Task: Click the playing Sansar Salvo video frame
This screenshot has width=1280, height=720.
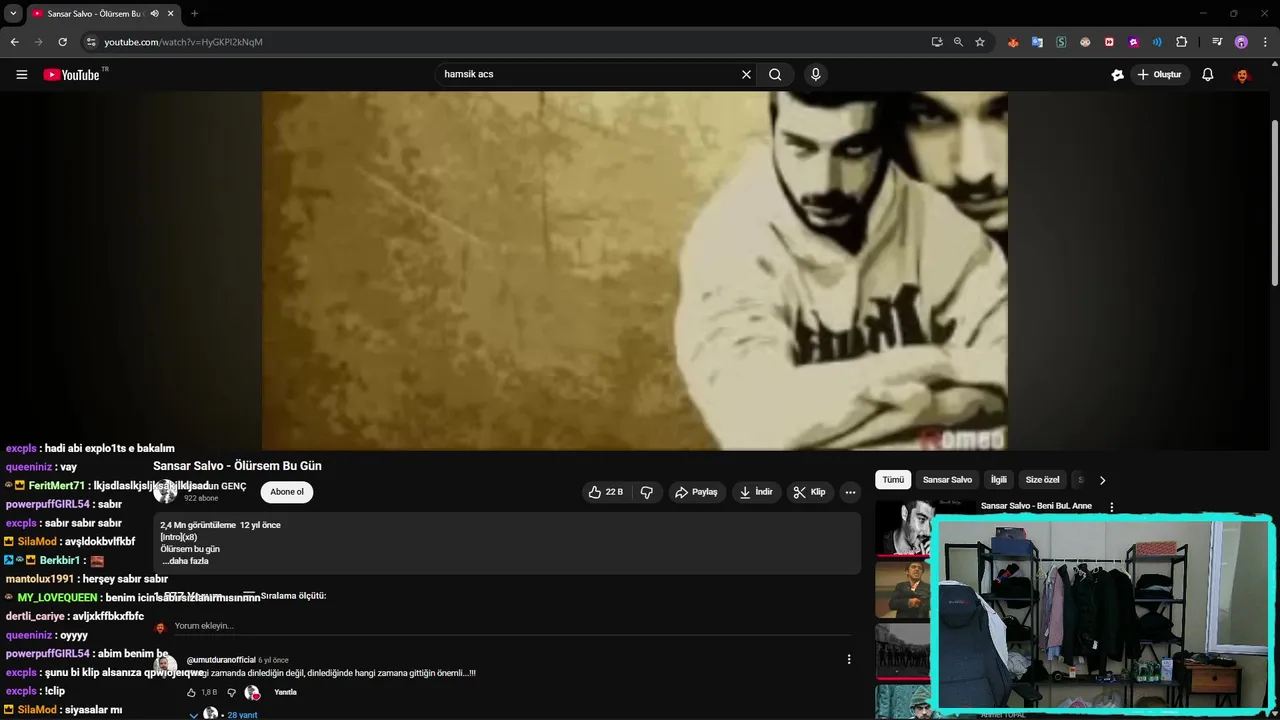Action: [634, 271]
